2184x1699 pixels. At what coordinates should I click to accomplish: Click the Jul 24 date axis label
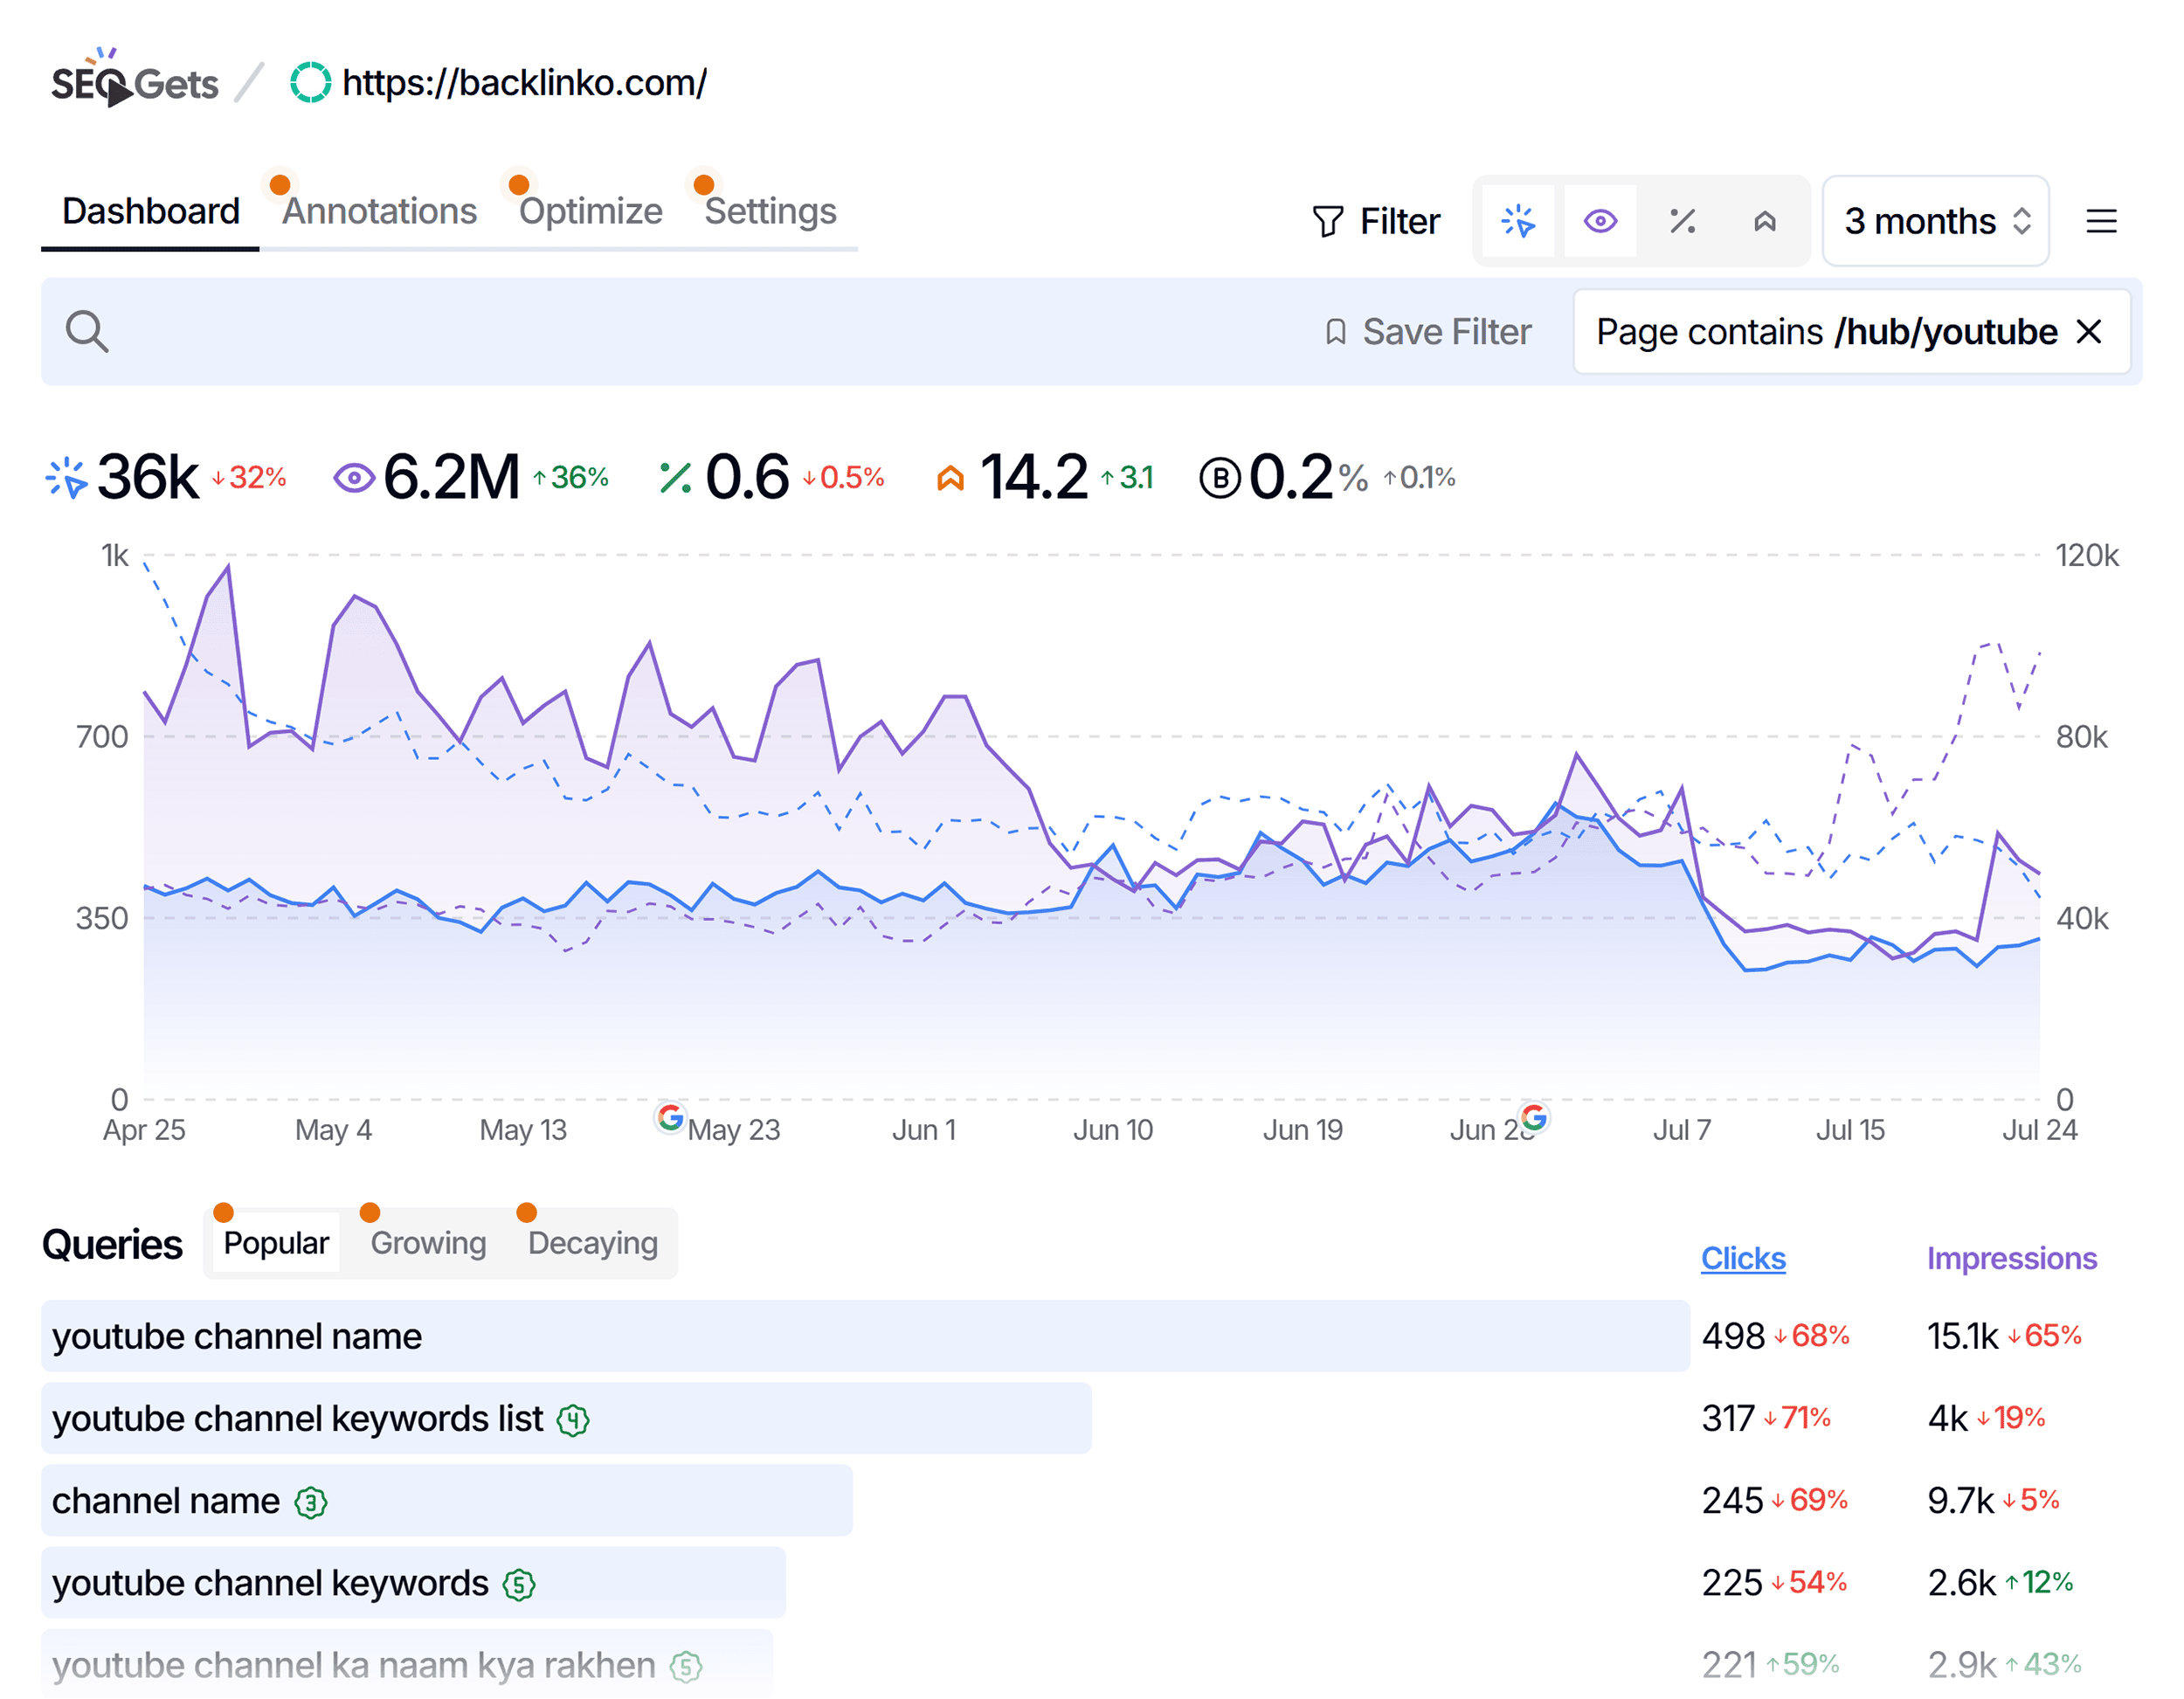coord(2039,1130)
